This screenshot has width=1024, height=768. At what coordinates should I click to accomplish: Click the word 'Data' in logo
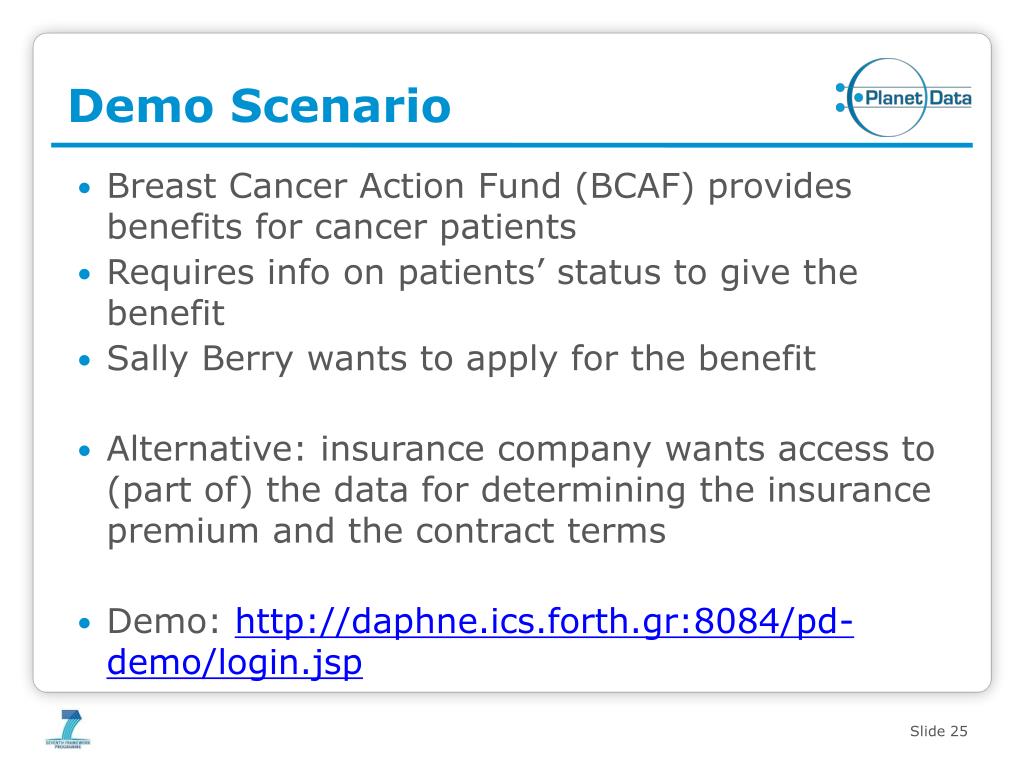[950, 98]
